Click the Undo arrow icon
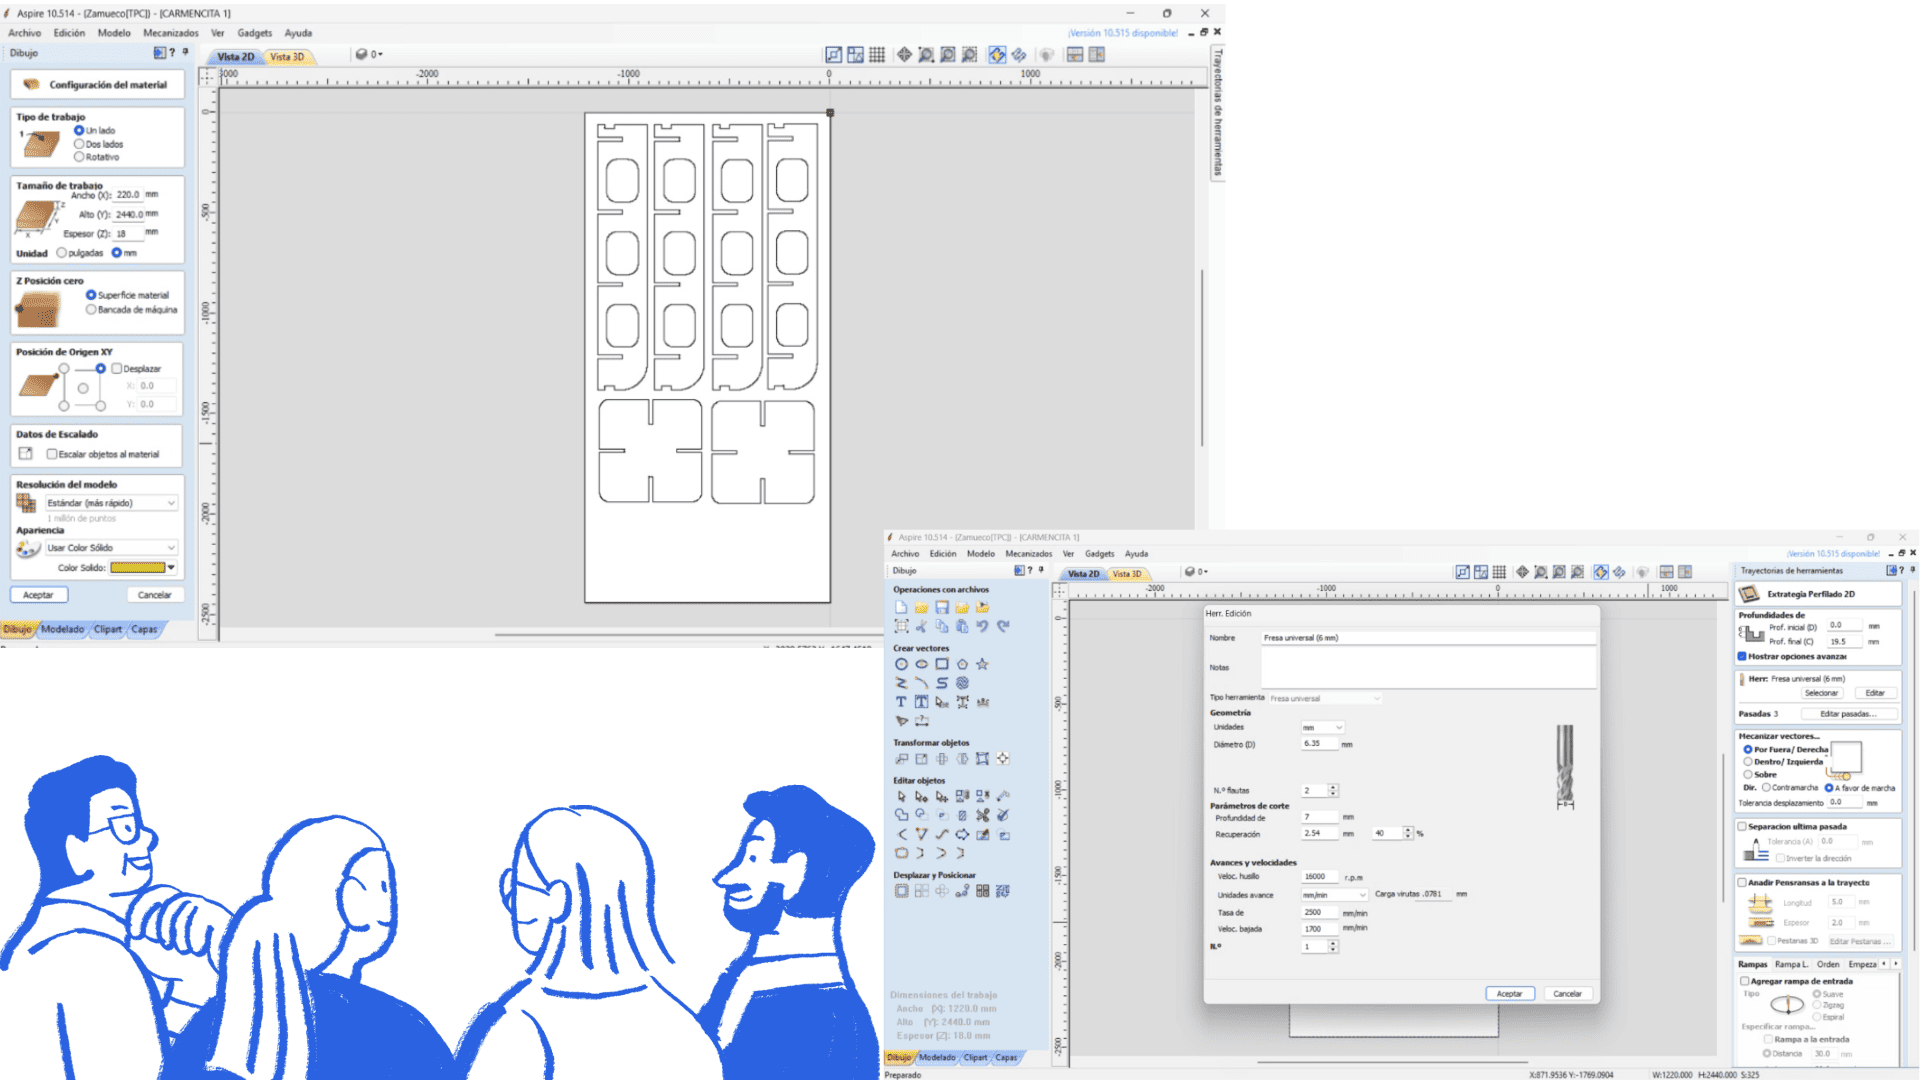The height and width of the screenshot is (1080, 1920). [982, 627]
